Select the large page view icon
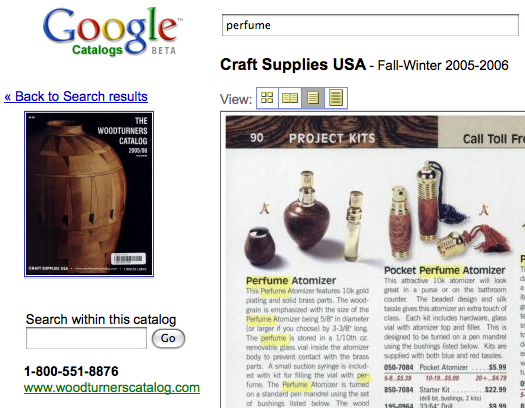The image size is (525, 408). pyautogui.click(x=336, y=98)
